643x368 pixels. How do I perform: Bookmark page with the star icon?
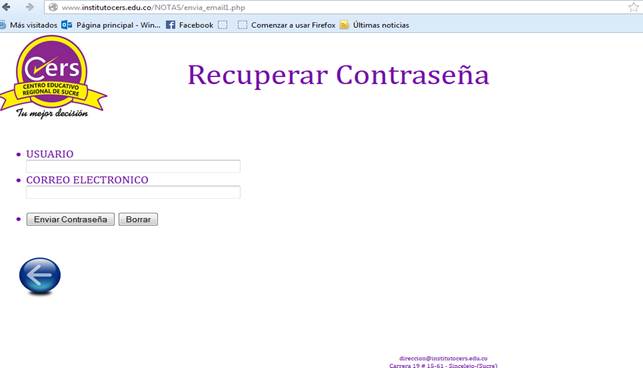[634, 7]
